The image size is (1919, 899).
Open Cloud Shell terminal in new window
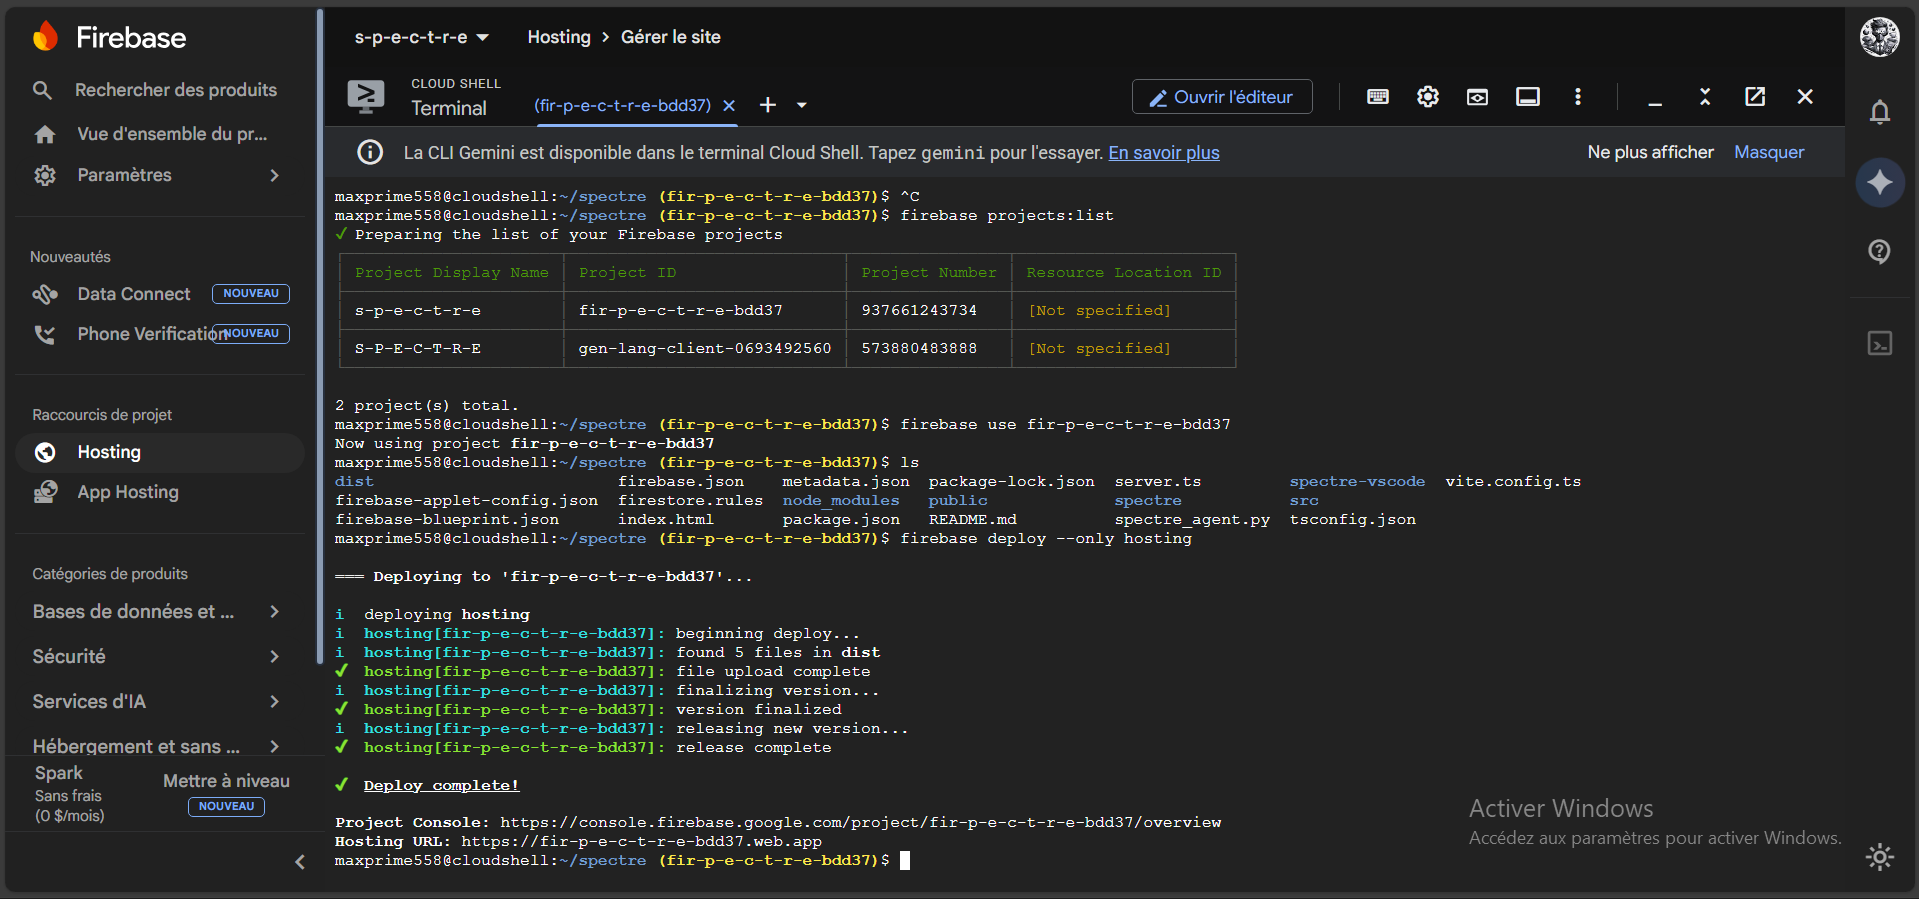click(x=1754, y=97)
